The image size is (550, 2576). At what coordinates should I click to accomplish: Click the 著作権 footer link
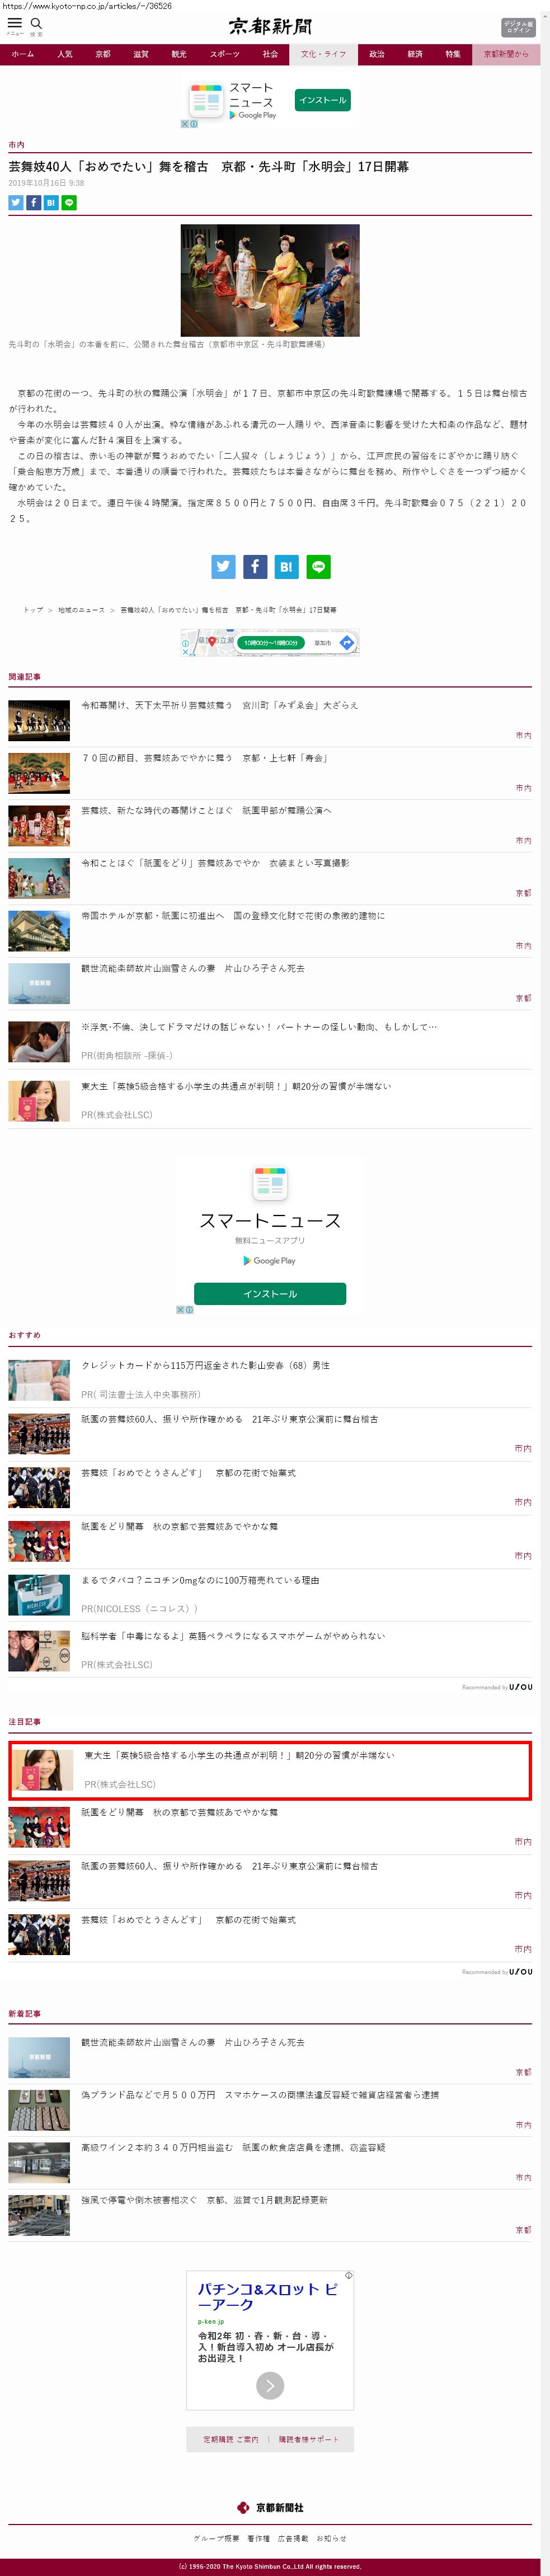click(258, 2538)
